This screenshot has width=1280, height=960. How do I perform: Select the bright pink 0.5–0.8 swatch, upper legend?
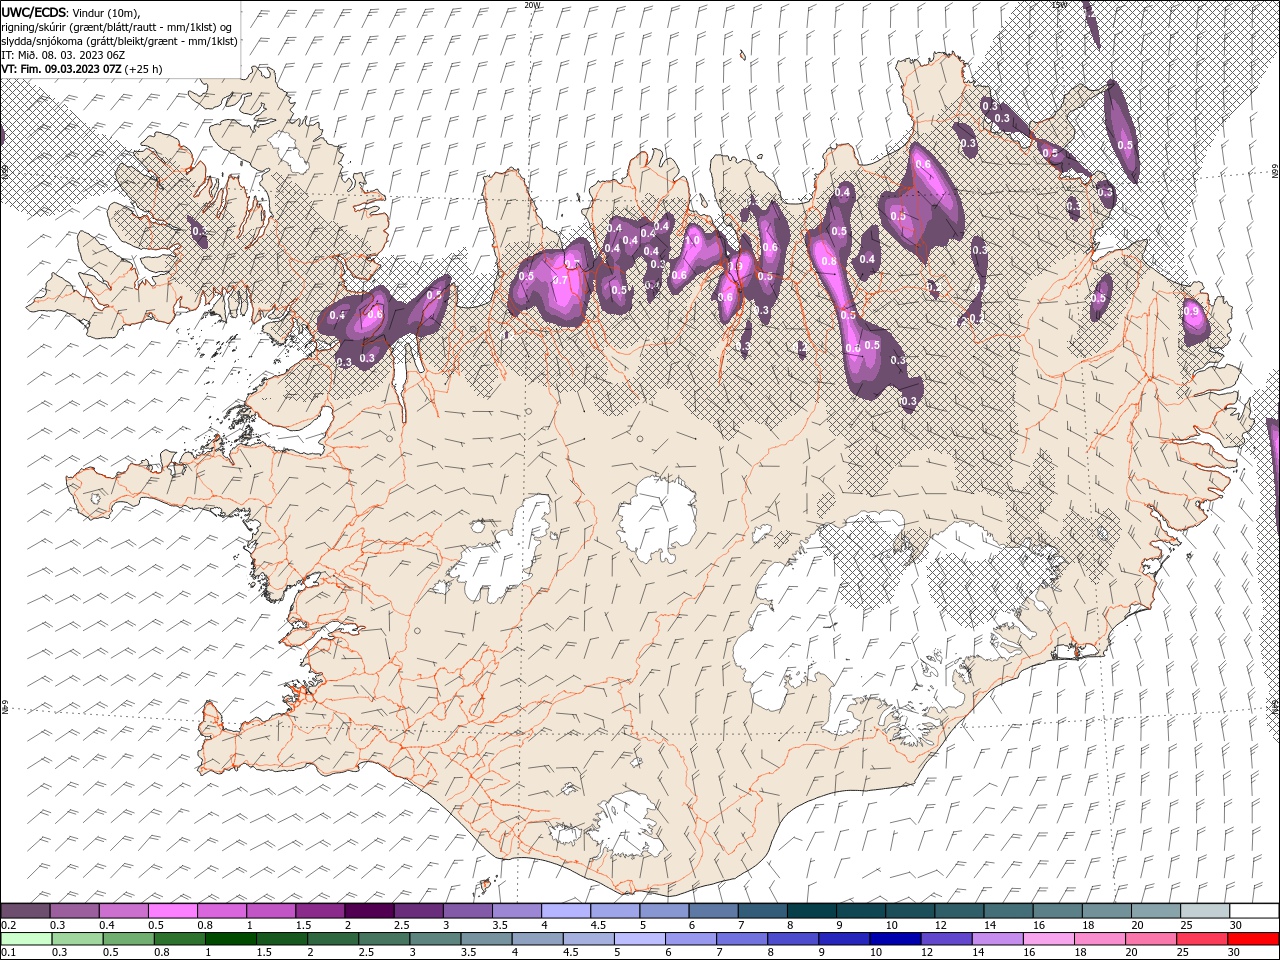click(173, 911)
